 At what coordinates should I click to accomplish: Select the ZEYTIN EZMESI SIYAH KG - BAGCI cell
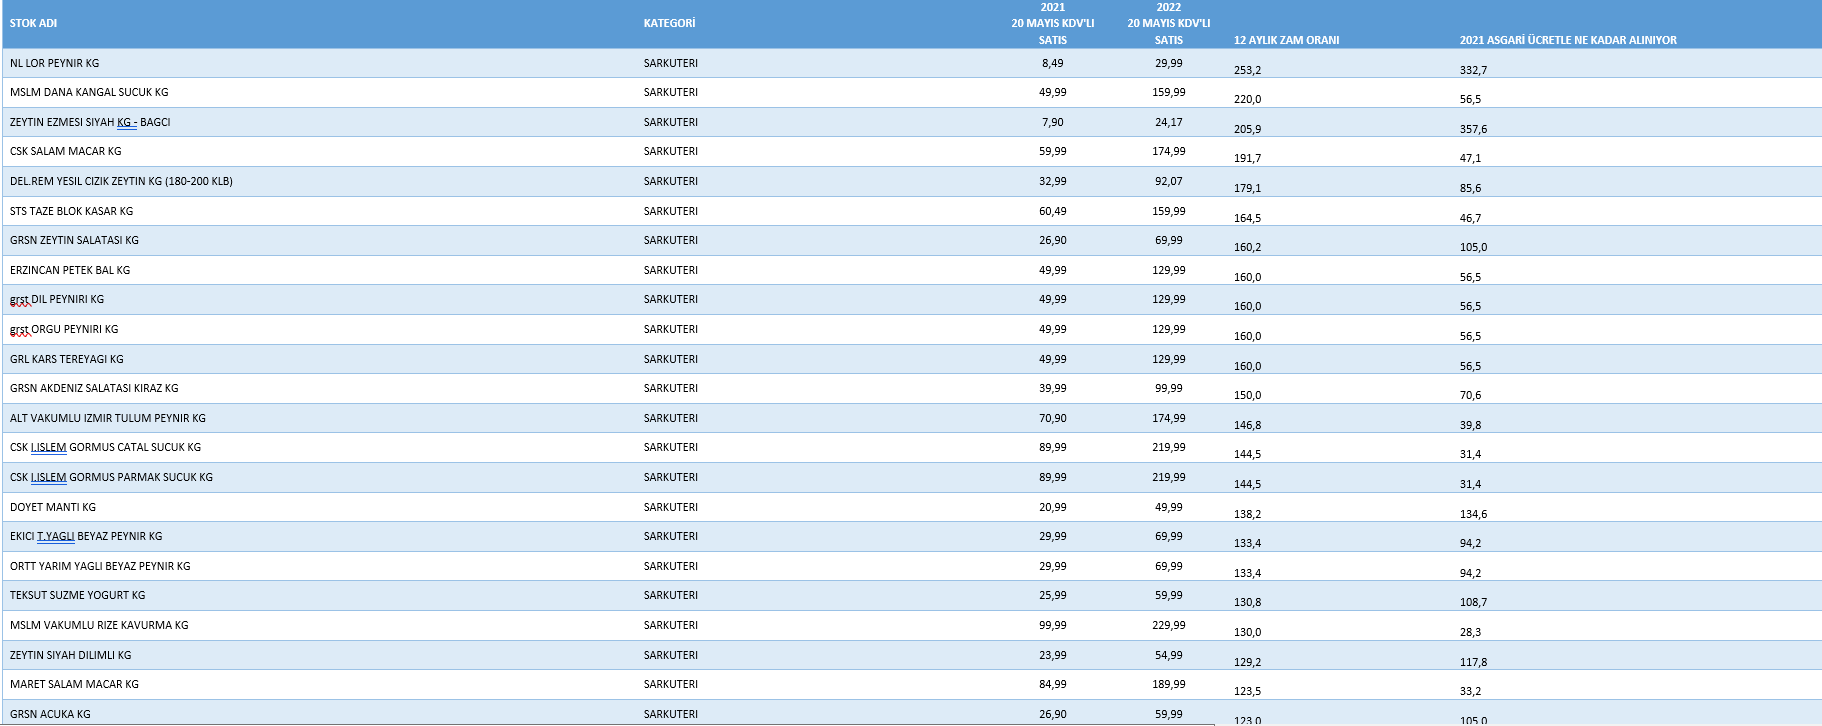tap(90, 122)
